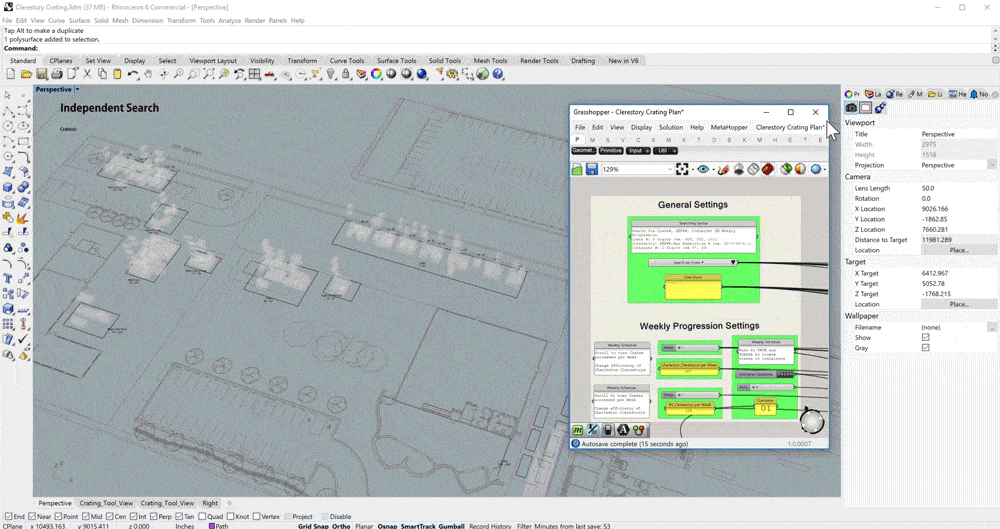Click the gear Options icon
1000x529 pixels.
[x=452, y=74]
